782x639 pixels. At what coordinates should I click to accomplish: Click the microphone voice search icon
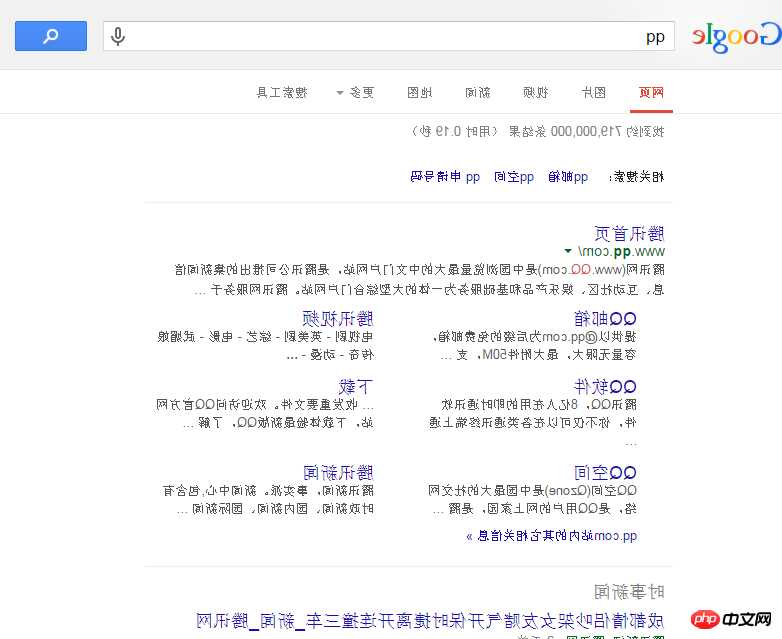tap(119, 37)
